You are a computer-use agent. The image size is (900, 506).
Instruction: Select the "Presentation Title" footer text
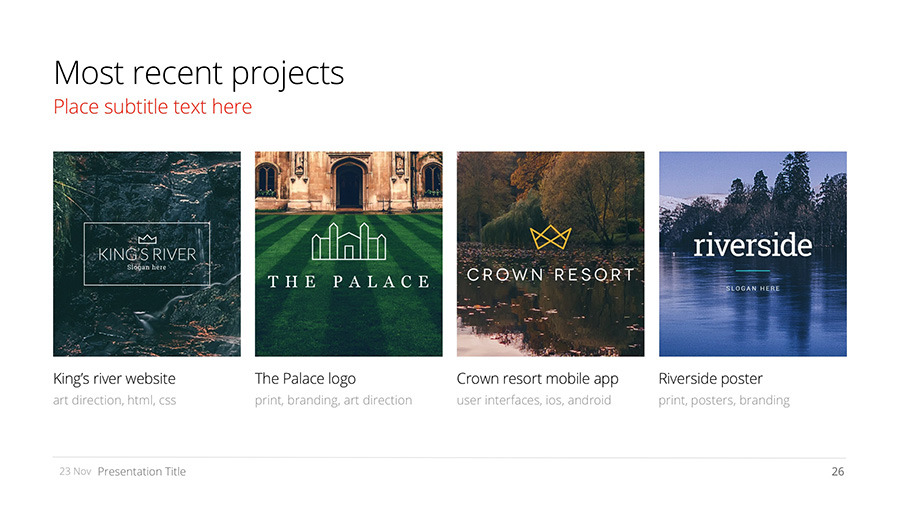pos(141,472)
